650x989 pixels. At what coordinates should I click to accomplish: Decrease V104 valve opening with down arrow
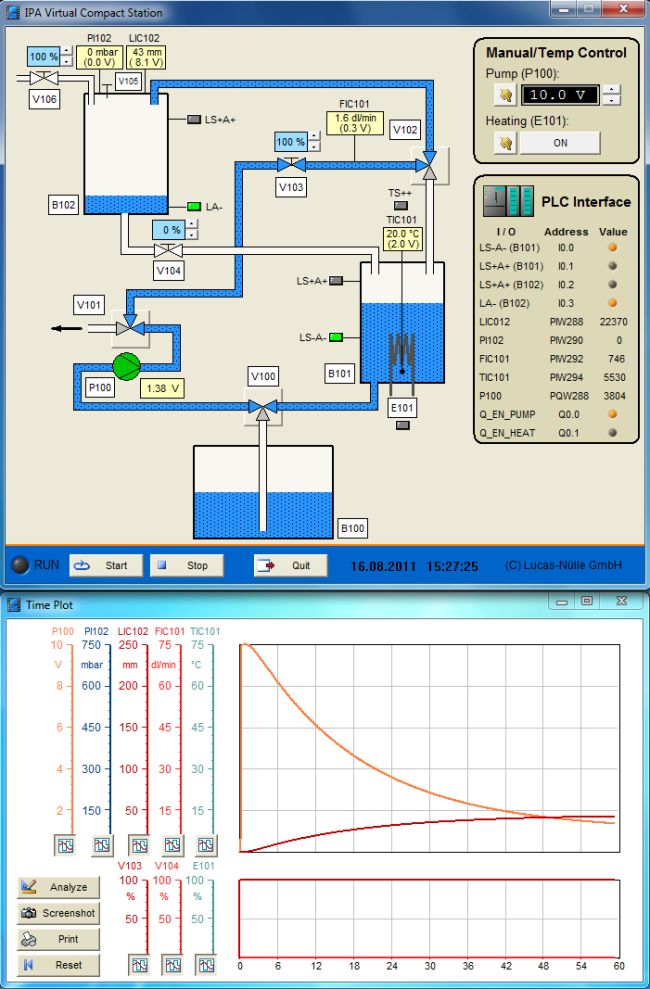pyautogui.click(x=192, y=235)
